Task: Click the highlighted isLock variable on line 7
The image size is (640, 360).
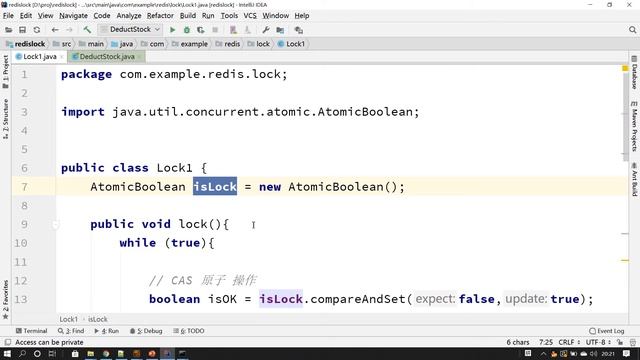Action: point(215,187)
